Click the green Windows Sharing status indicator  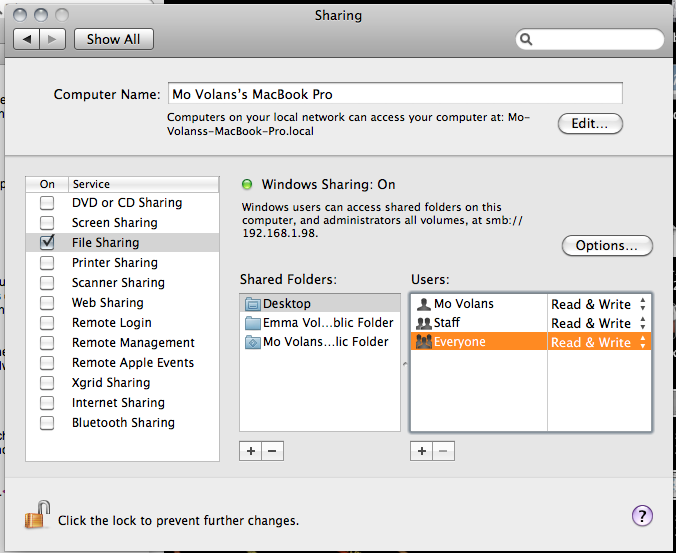click(x=247, y=184)
